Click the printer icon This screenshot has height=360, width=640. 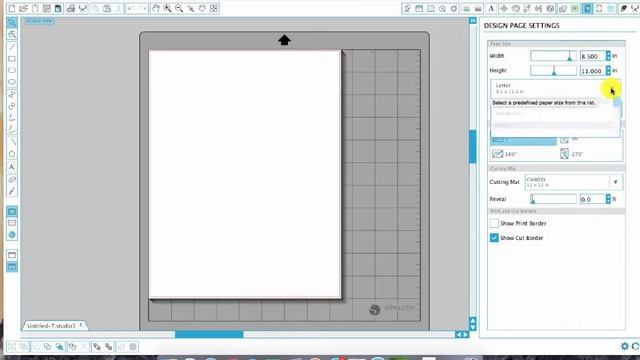coord(71,8)
